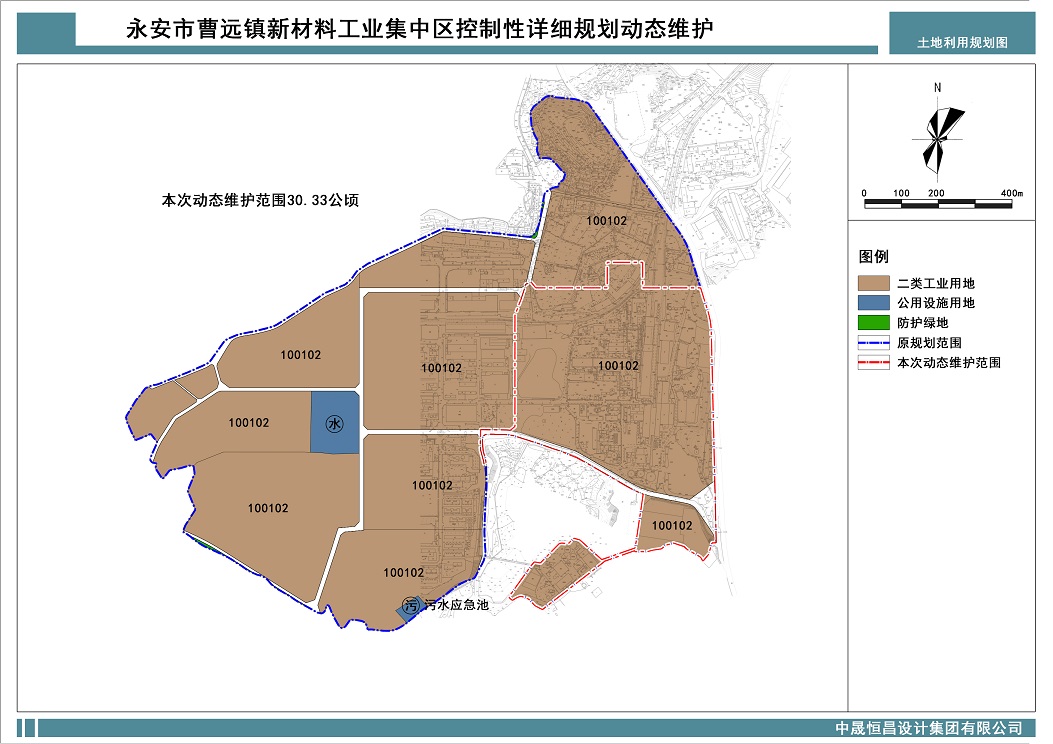
Task: Click the 中晟恒昌设计集团有限公司 footer text
Action: [x=928, y=728]
